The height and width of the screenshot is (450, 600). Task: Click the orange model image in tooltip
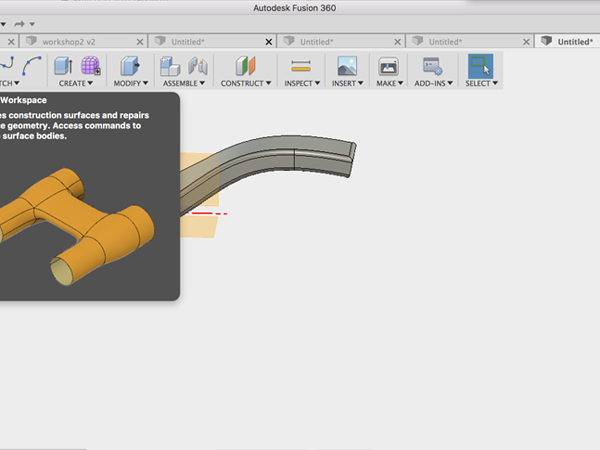tap(75, 226)
